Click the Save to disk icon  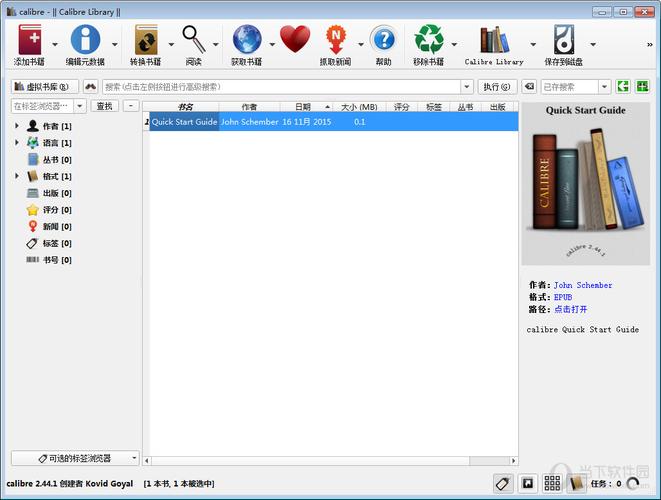point(564,40)
